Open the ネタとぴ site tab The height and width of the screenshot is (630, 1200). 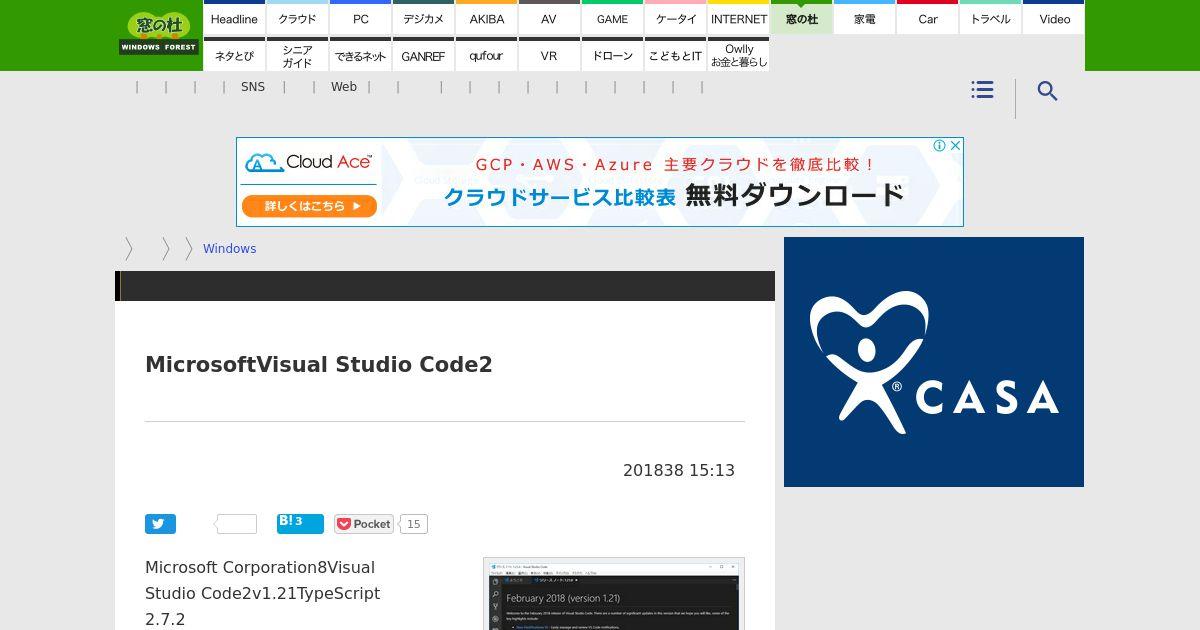coord(234,55)
